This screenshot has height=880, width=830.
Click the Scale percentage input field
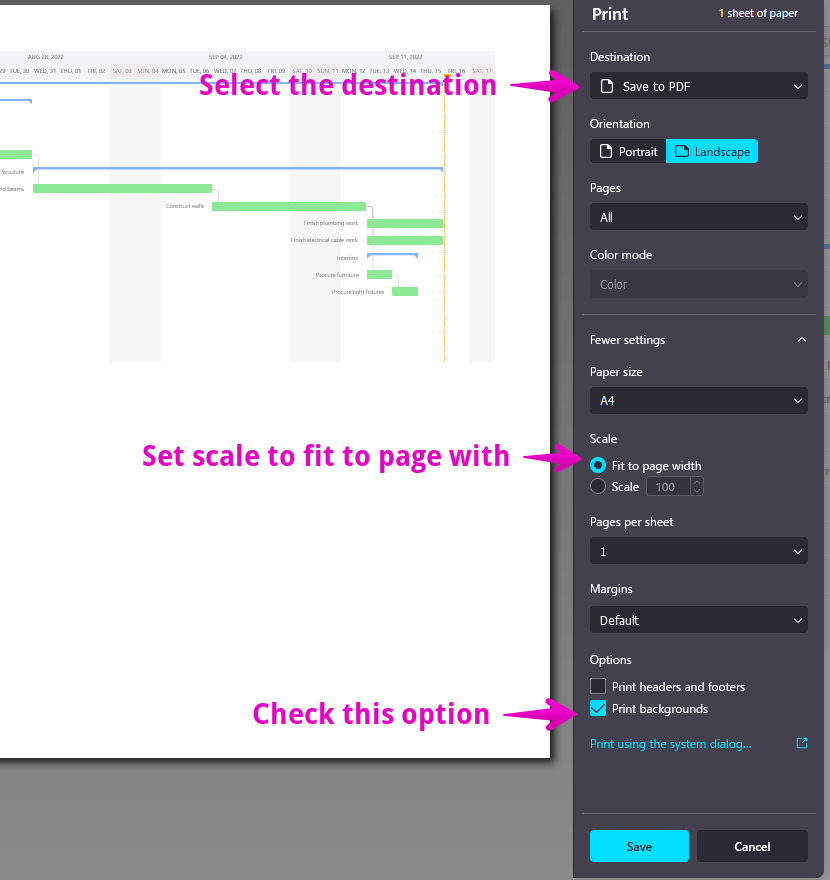[668, 487]
